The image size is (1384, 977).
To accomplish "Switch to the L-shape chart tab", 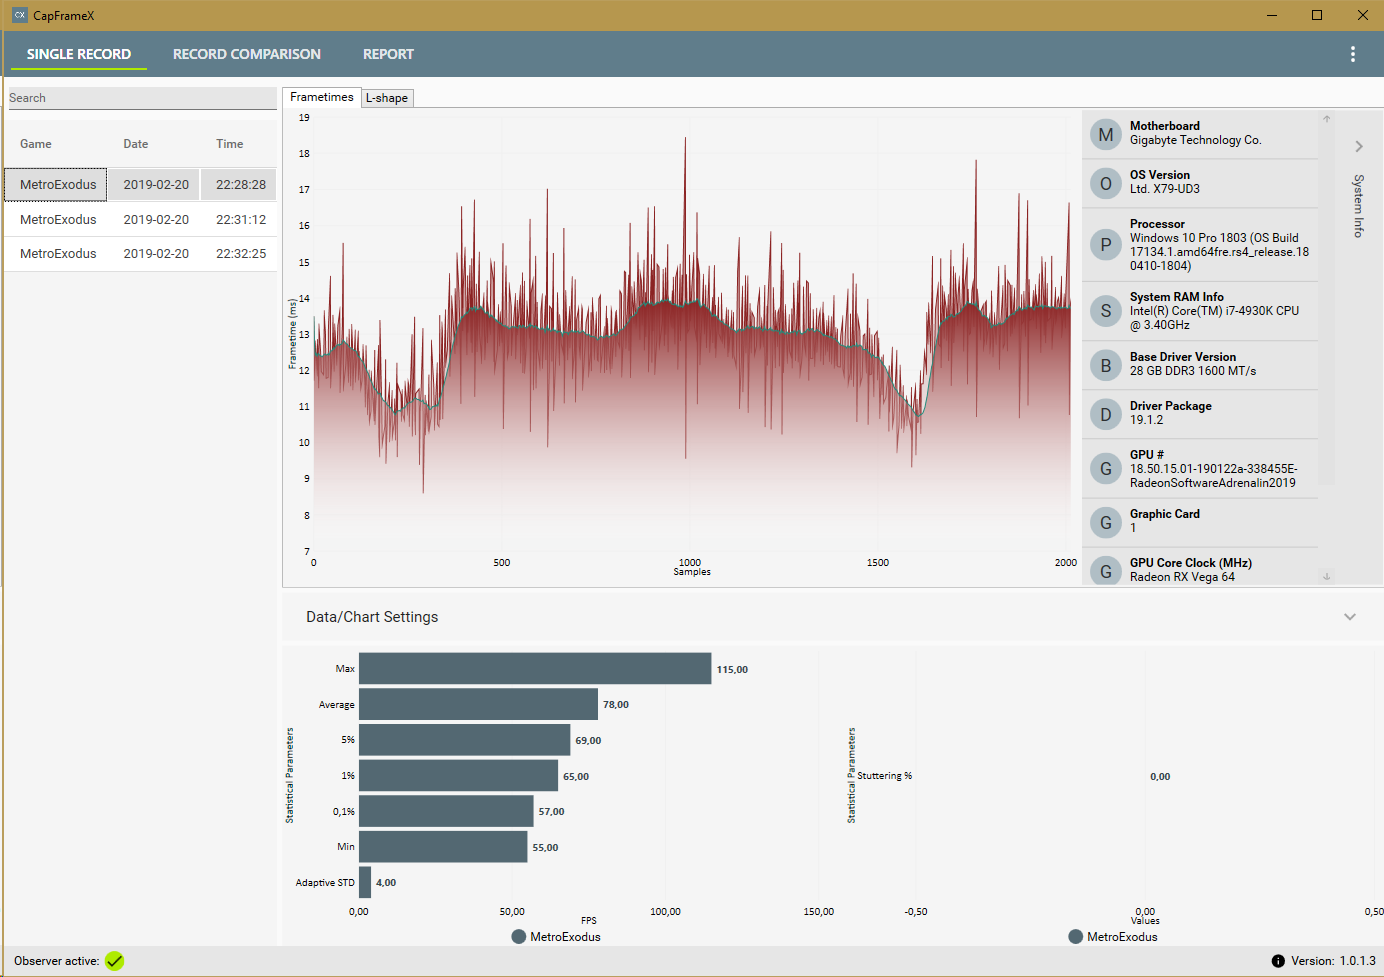I will 387,98.
